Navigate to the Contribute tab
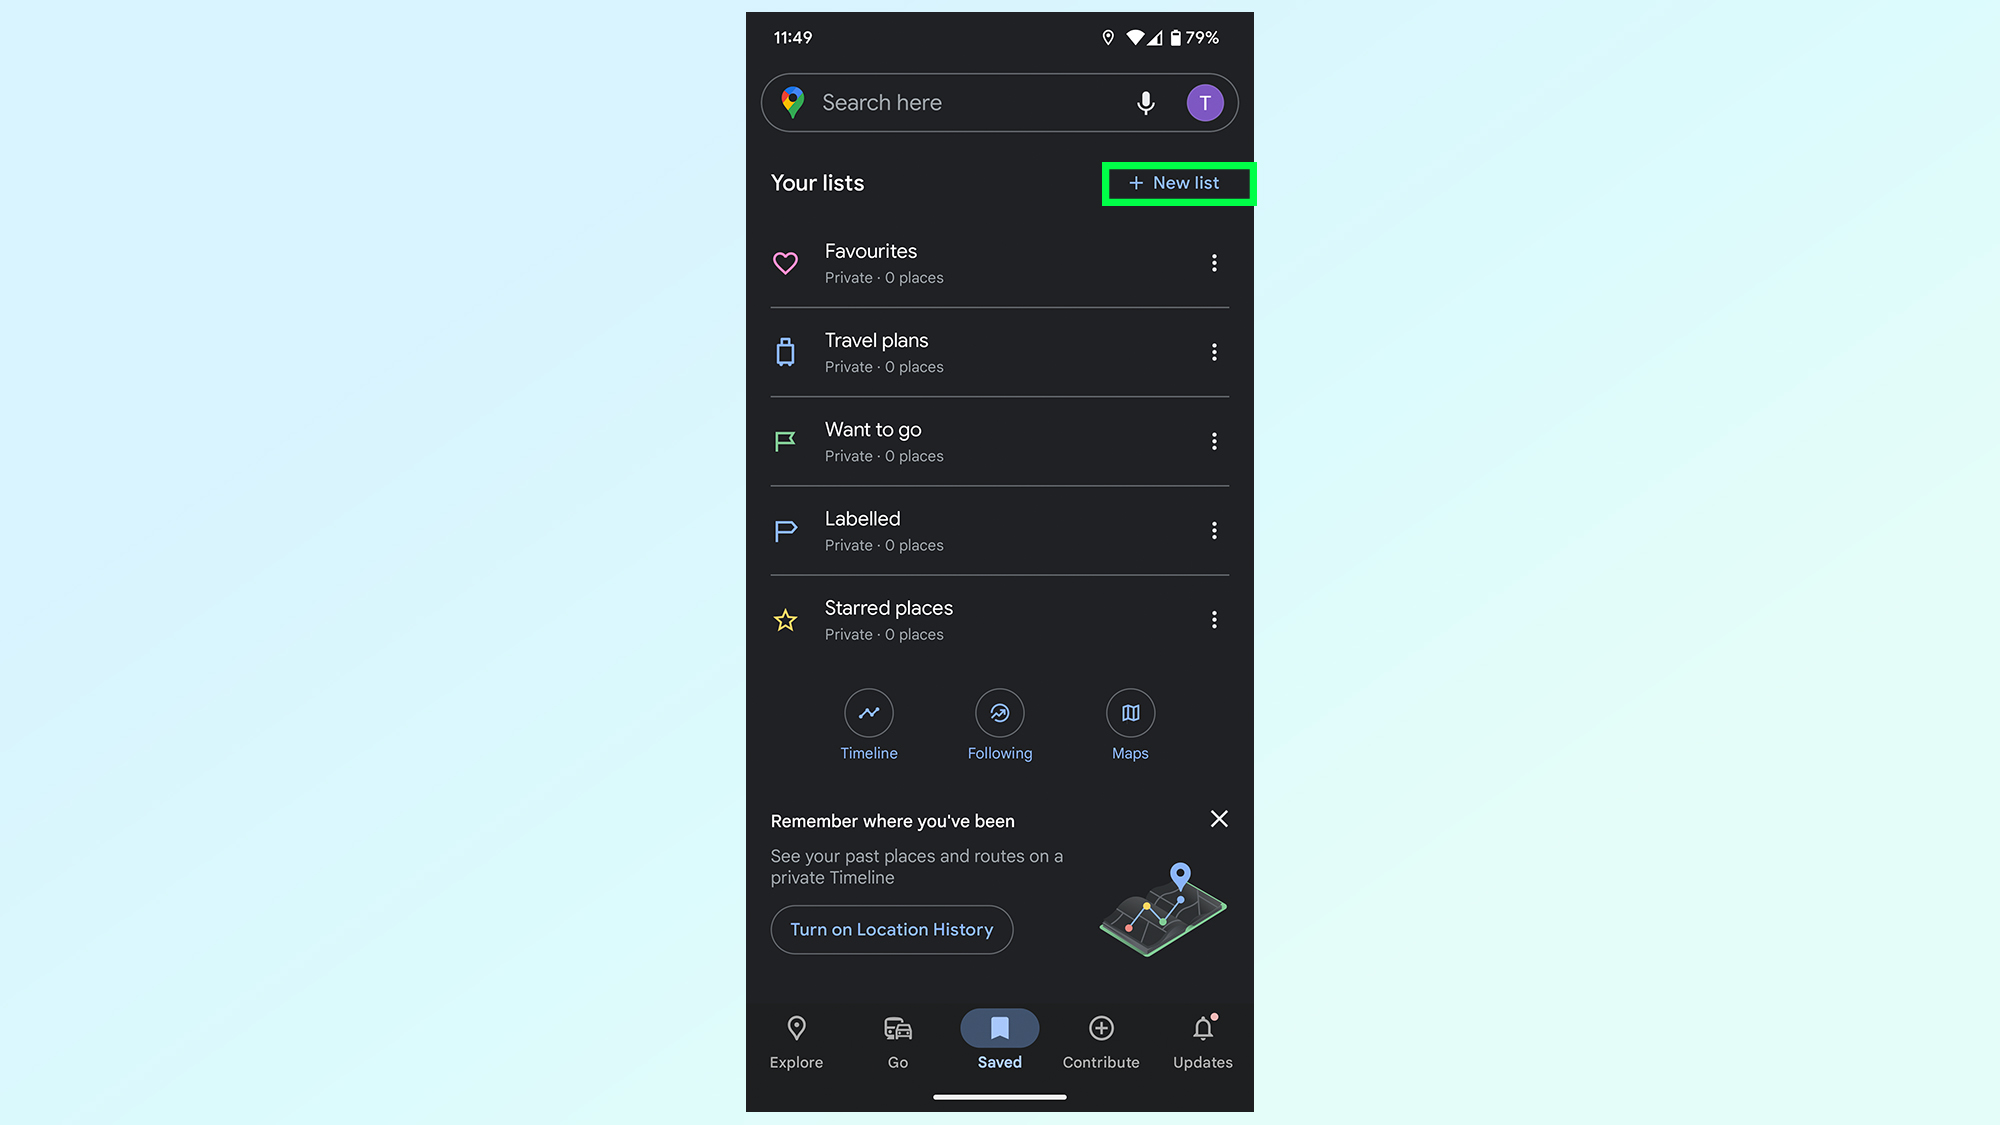Viewport: 2000px width, 1125px height. [x=1100, y=1041]
